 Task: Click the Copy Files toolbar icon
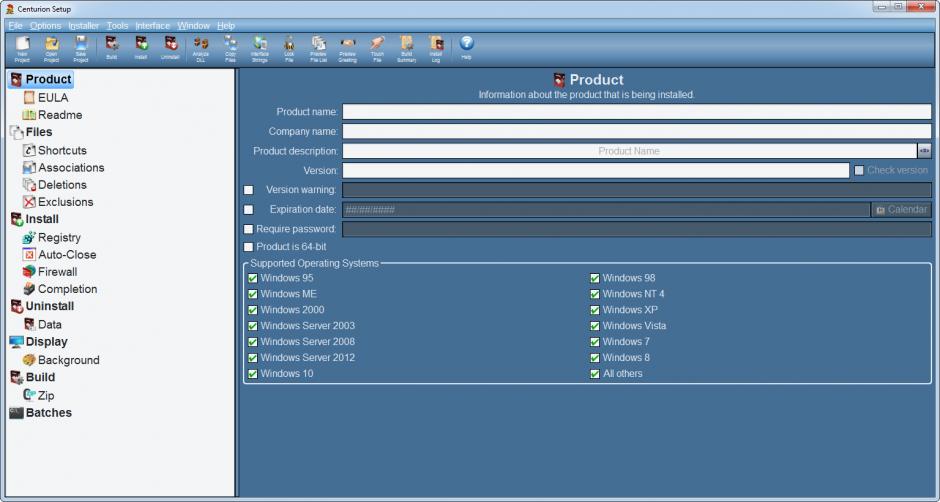(230, 49)
